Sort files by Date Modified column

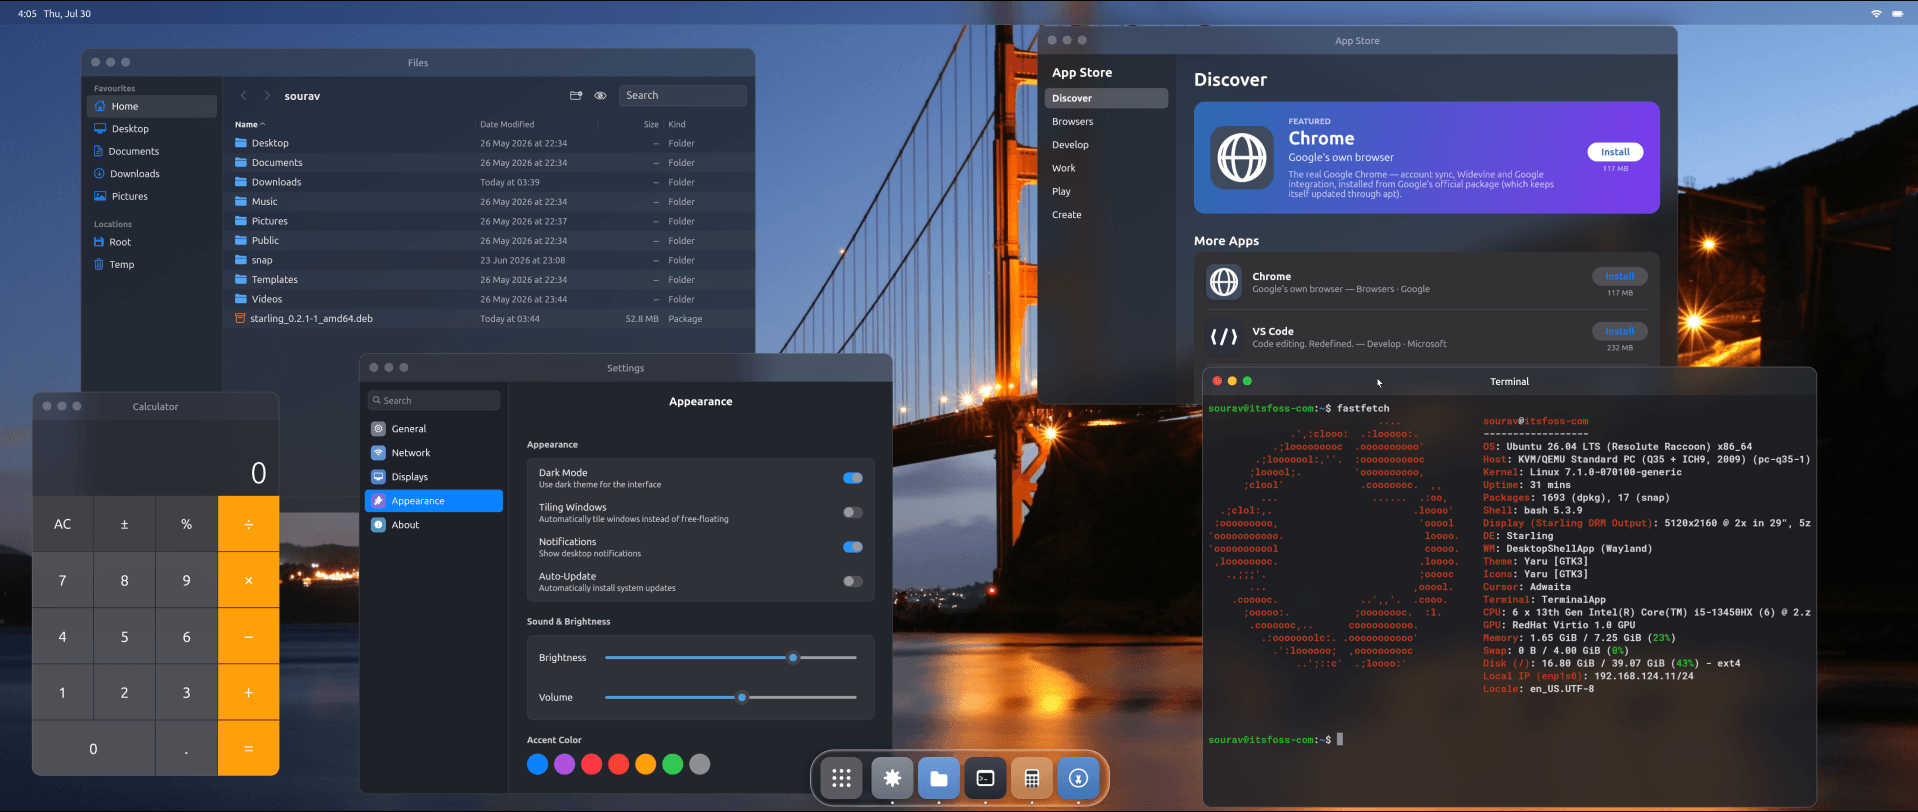[507, 125]
